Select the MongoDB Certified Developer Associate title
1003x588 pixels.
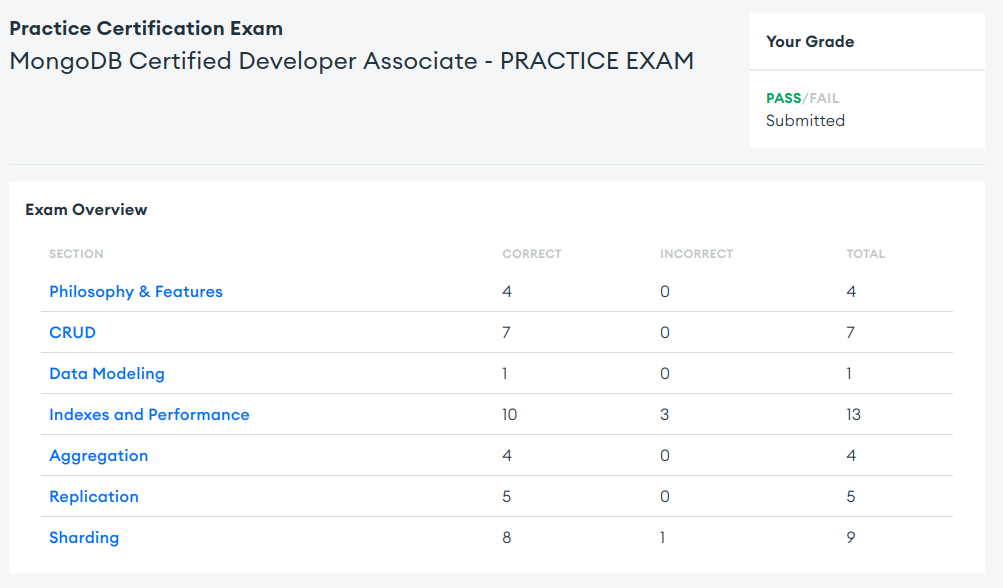pyautogui.click(x=350, y=60)
